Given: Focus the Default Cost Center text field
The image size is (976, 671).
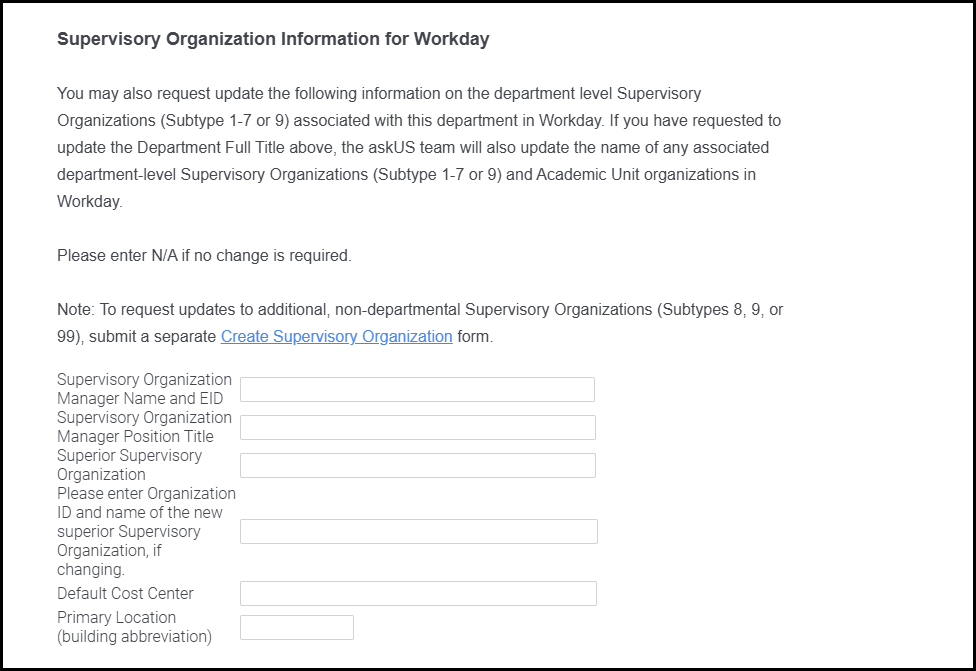Looking at the screenshot, I should click(418, 594).
